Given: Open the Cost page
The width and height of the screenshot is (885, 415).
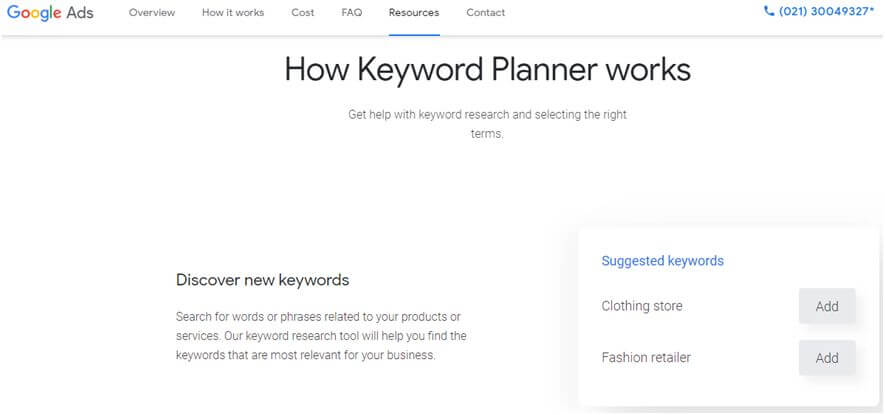Looking at the screenshot, I should pos(303,12).
